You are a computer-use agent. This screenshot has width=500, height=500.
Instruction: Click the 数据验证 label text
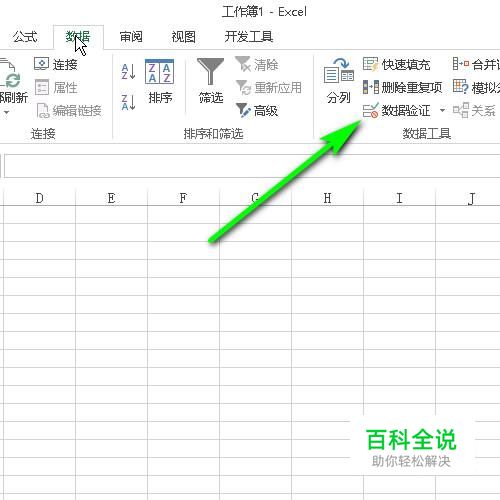[406, 111]
